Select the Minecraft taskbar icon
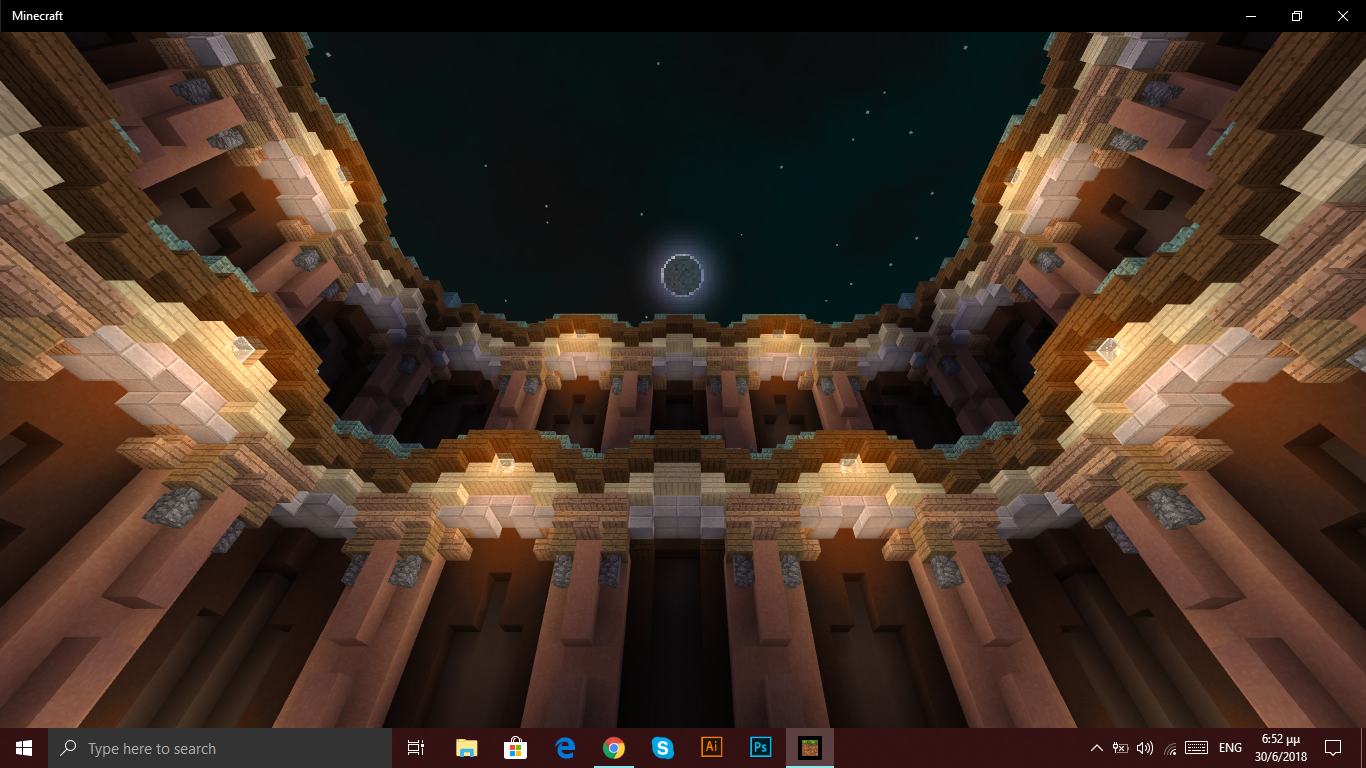This screenshot has width=1366, height=768. pyautogui.click(x=810, y=748)
